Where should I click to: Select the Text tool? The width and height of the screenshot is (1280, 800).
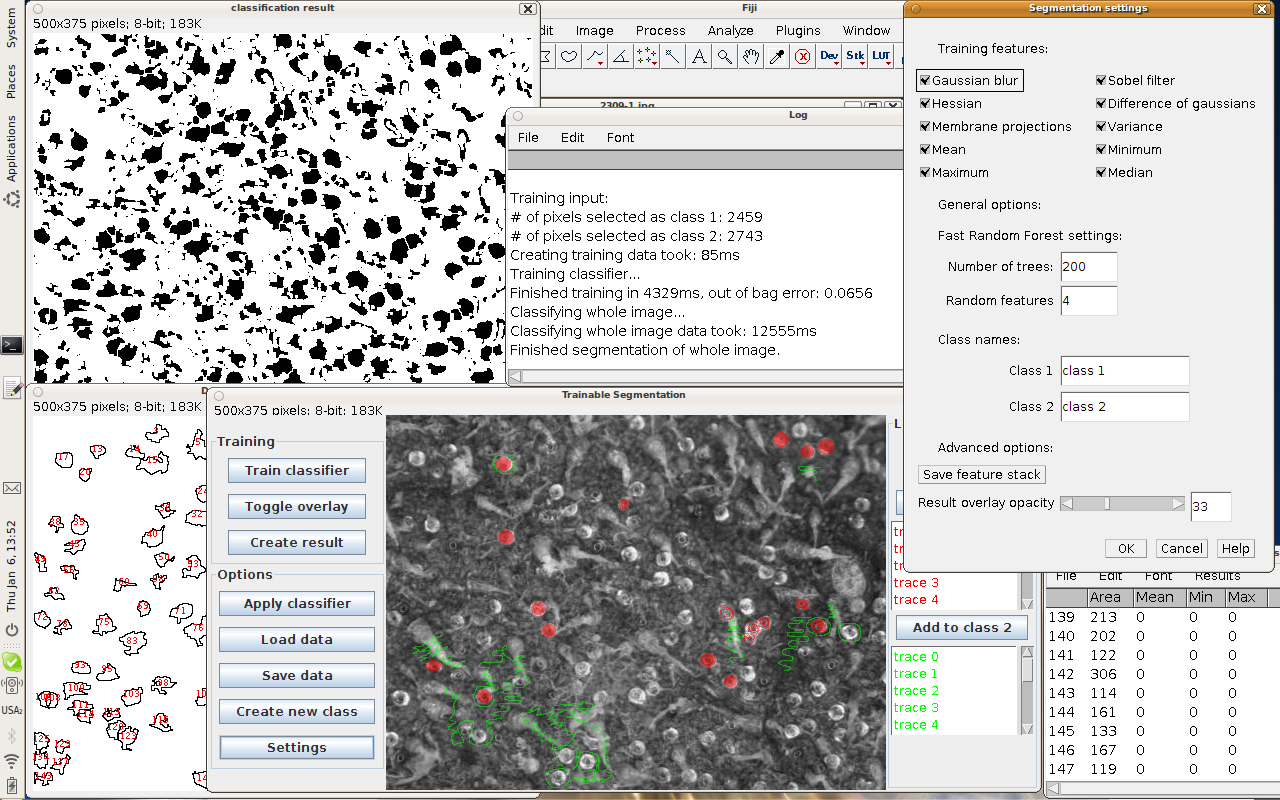coord(699,57)
